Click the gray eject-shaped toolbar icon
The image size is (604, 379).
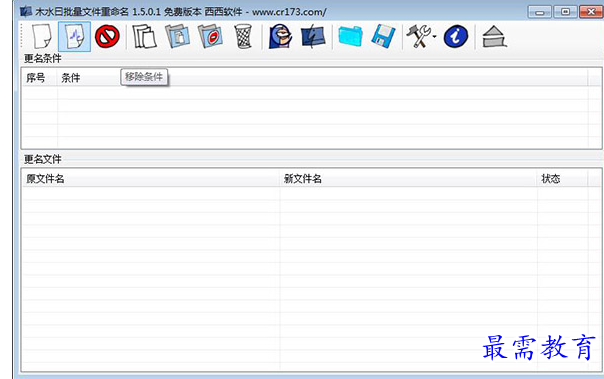pyautogui.click(x=494, y=37)
